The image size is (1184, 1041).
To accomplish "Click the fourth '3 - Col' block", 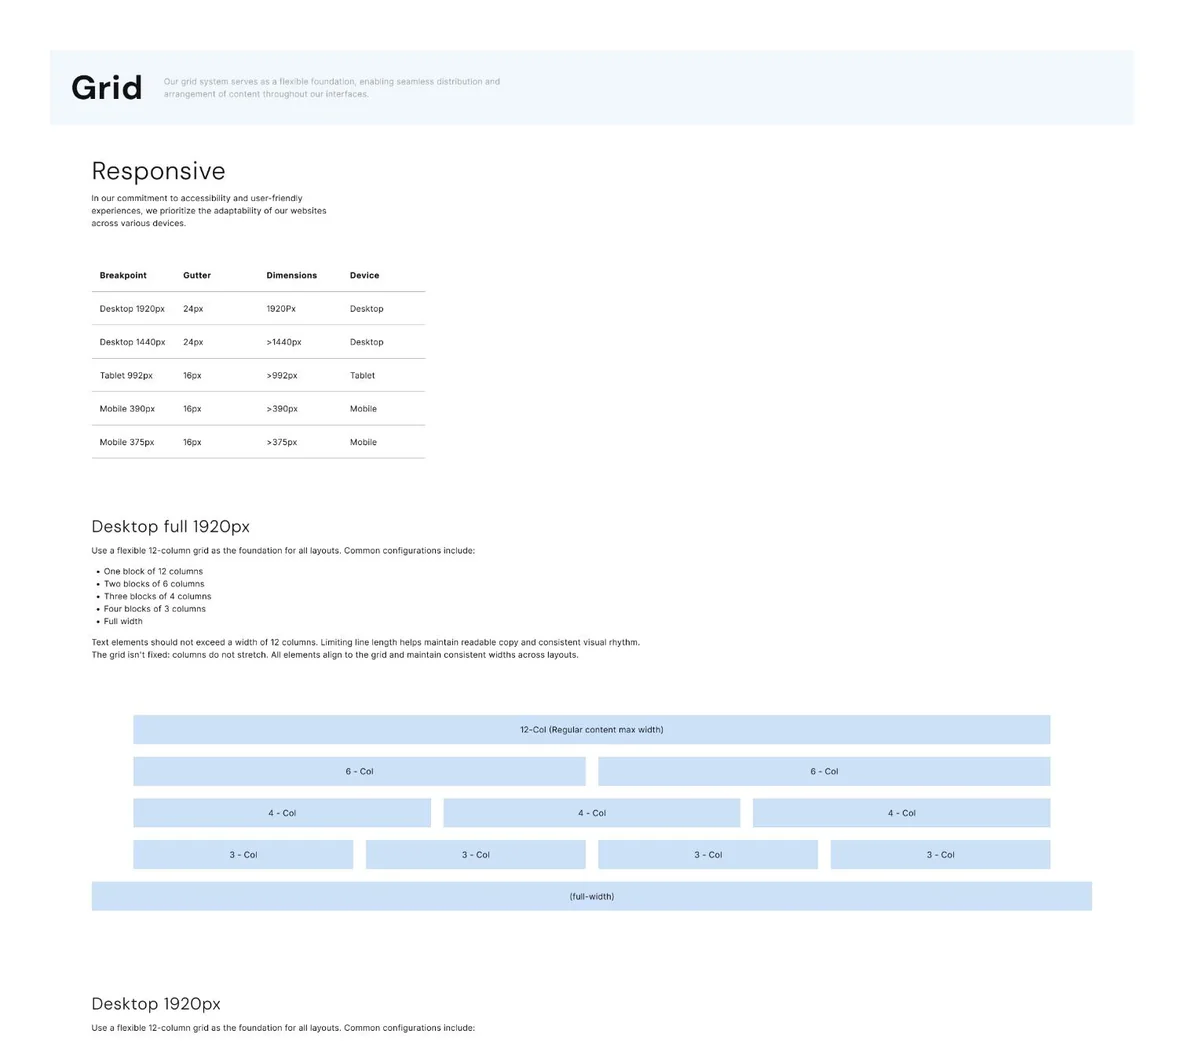I will click(x=941, y=855).
